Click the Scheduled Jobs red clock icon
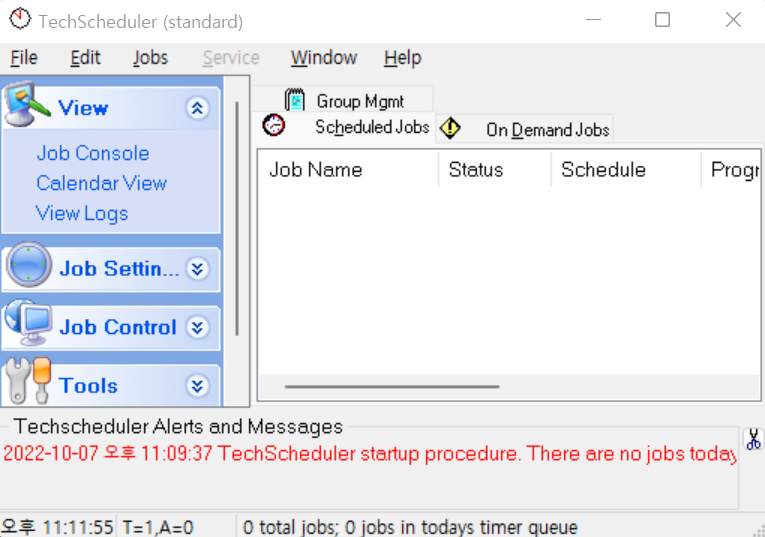Screen dimensions: 765x537 pyautogui.click(x=274, y=125)
